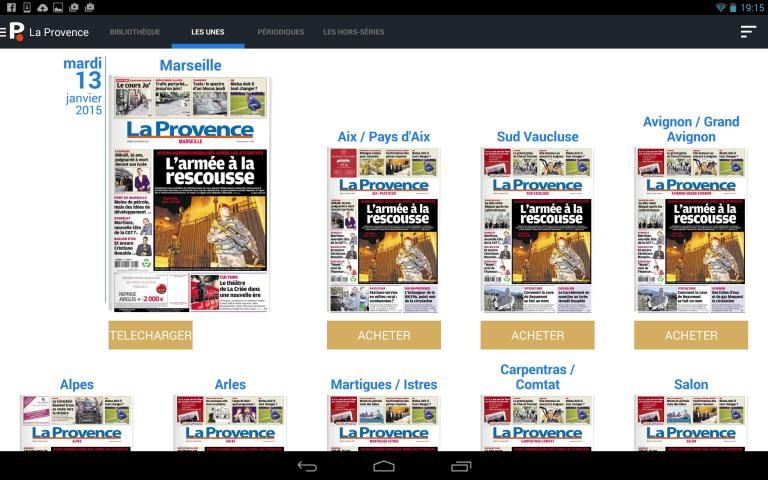Tap Telecharger for the Marseille edition
Image resolution: width=768 pixels, height=480 pixels.
pyautogui.click(x=150, y=335)
